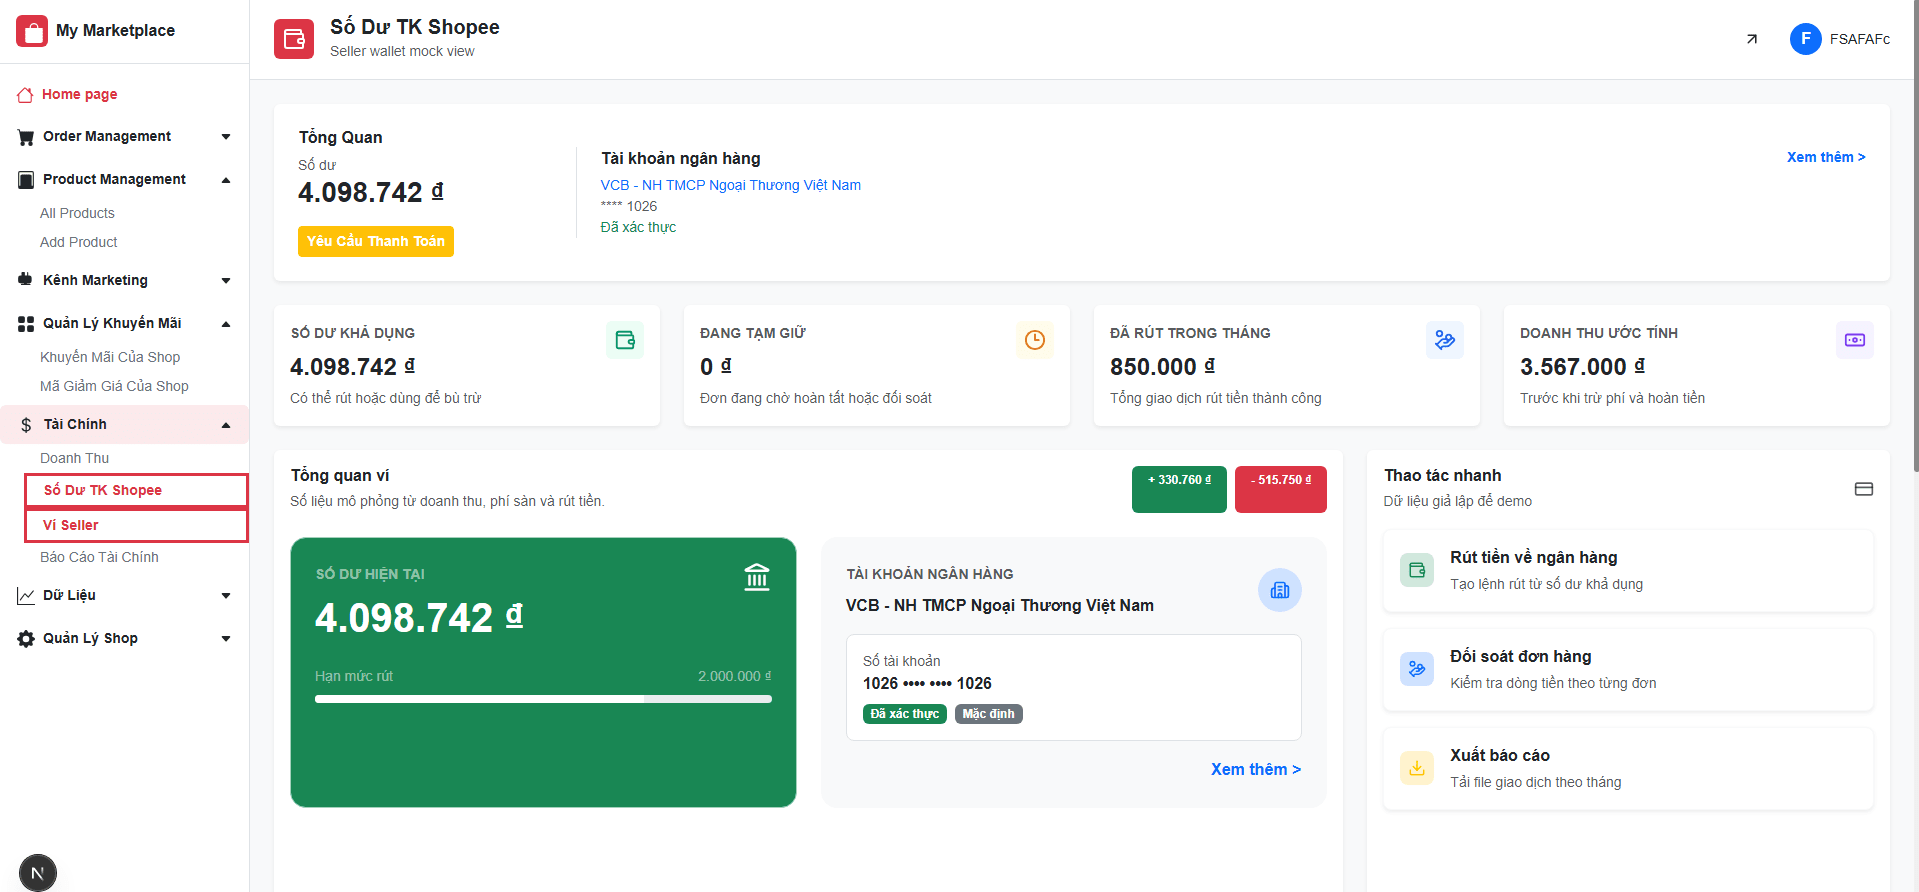Click the Yêu Cầu Thanh Toán button
The width and height of the screenshot is (1919, 892).
tap(376, 241)
